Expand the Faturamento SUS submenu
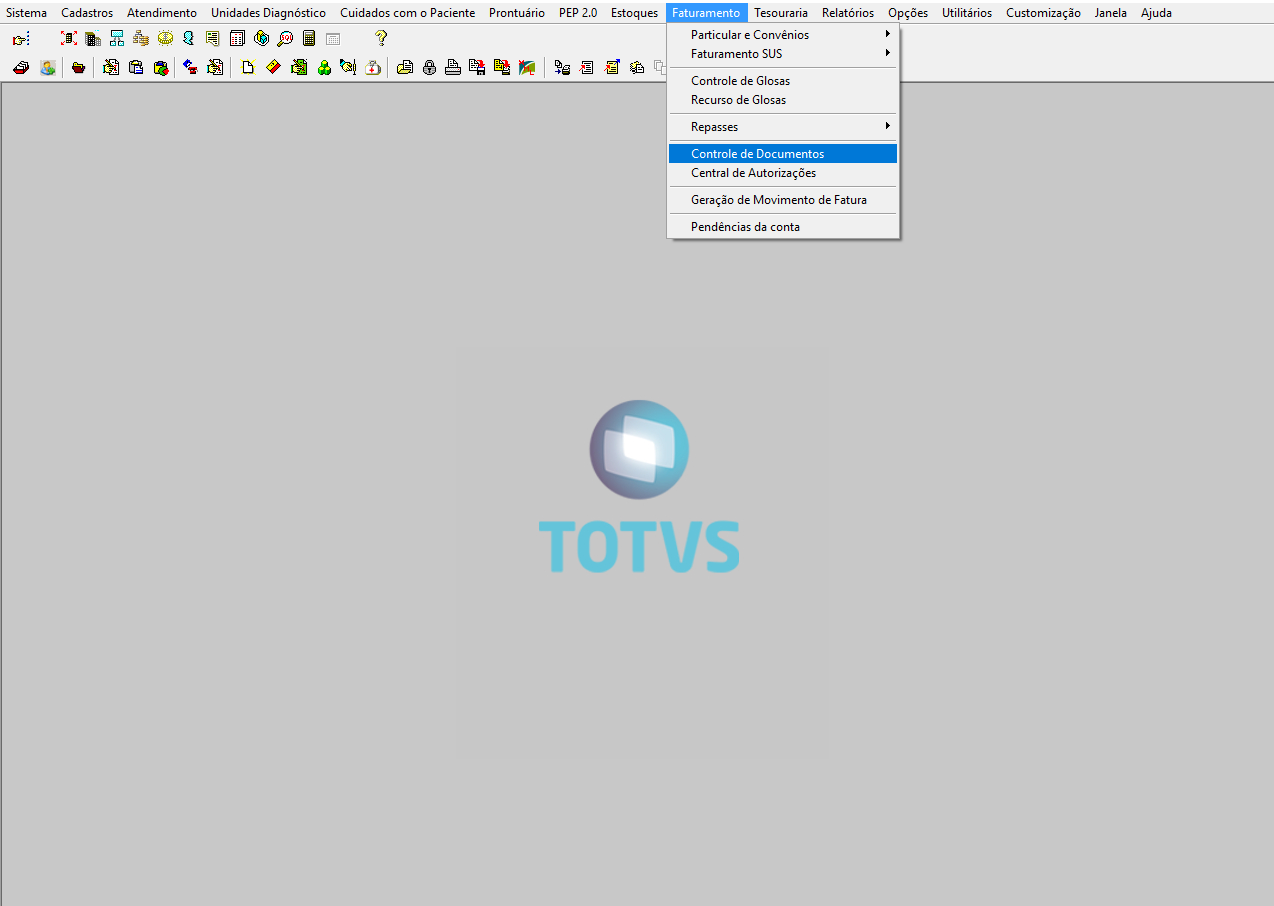The width and height of the screenshot is (1274, 906). pos(783,54)
